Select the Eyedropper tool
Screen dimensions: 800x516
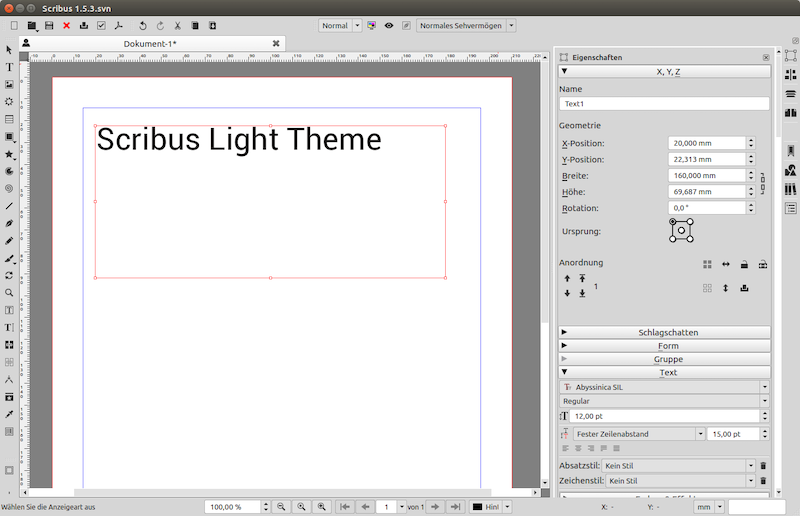[x=9, y=414]
